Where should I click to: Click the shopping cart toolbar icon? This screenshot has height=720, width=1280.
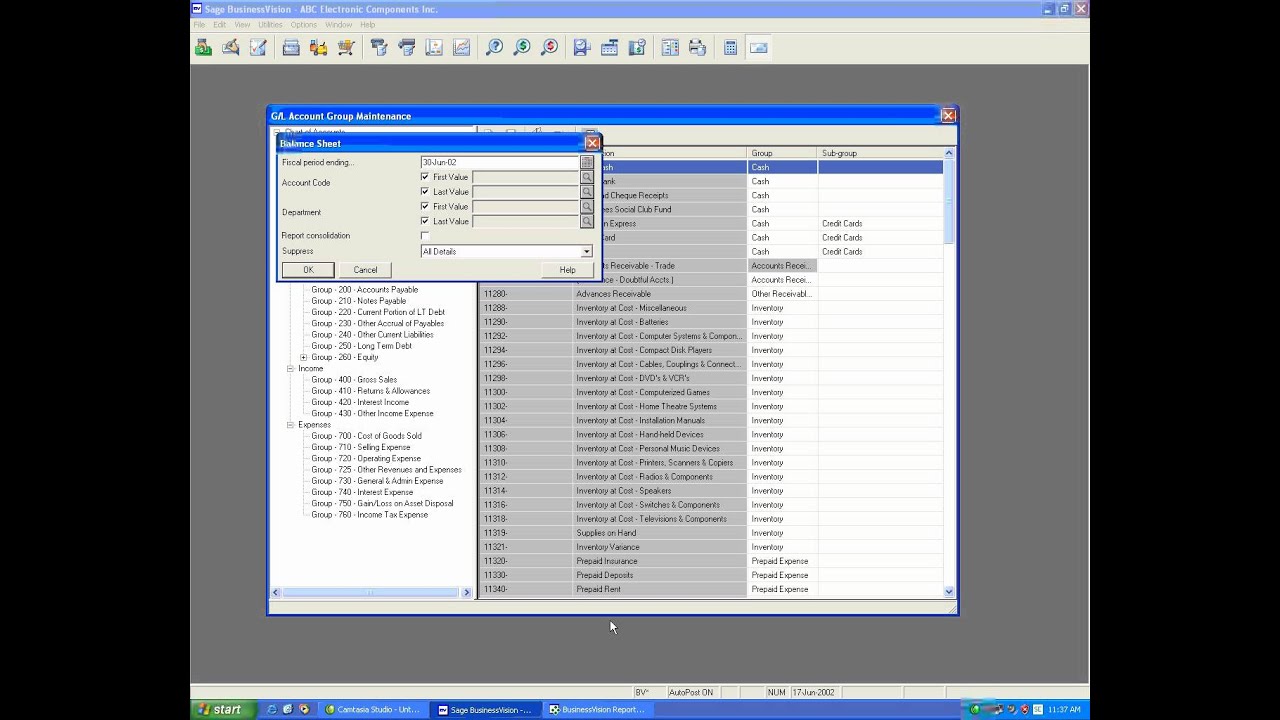point(347,47)
